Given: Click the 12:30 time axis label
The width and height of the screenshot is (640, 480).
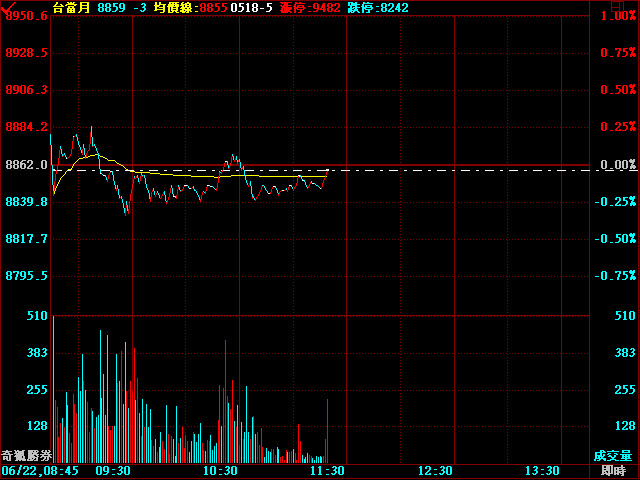Looking at the screenshot, I should (x=435, y=471).
